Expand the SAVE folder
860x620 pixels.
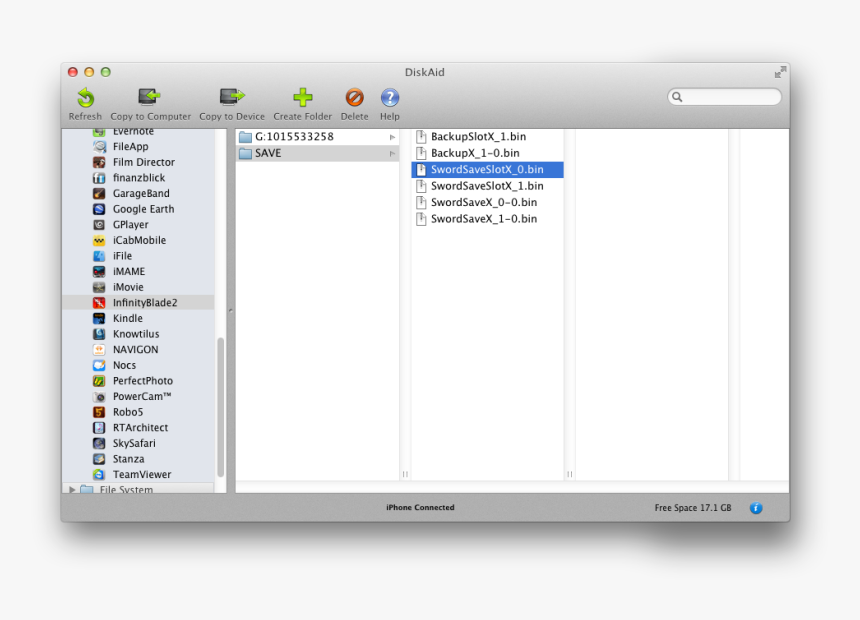pyautogui.click(x=391, y=152)
